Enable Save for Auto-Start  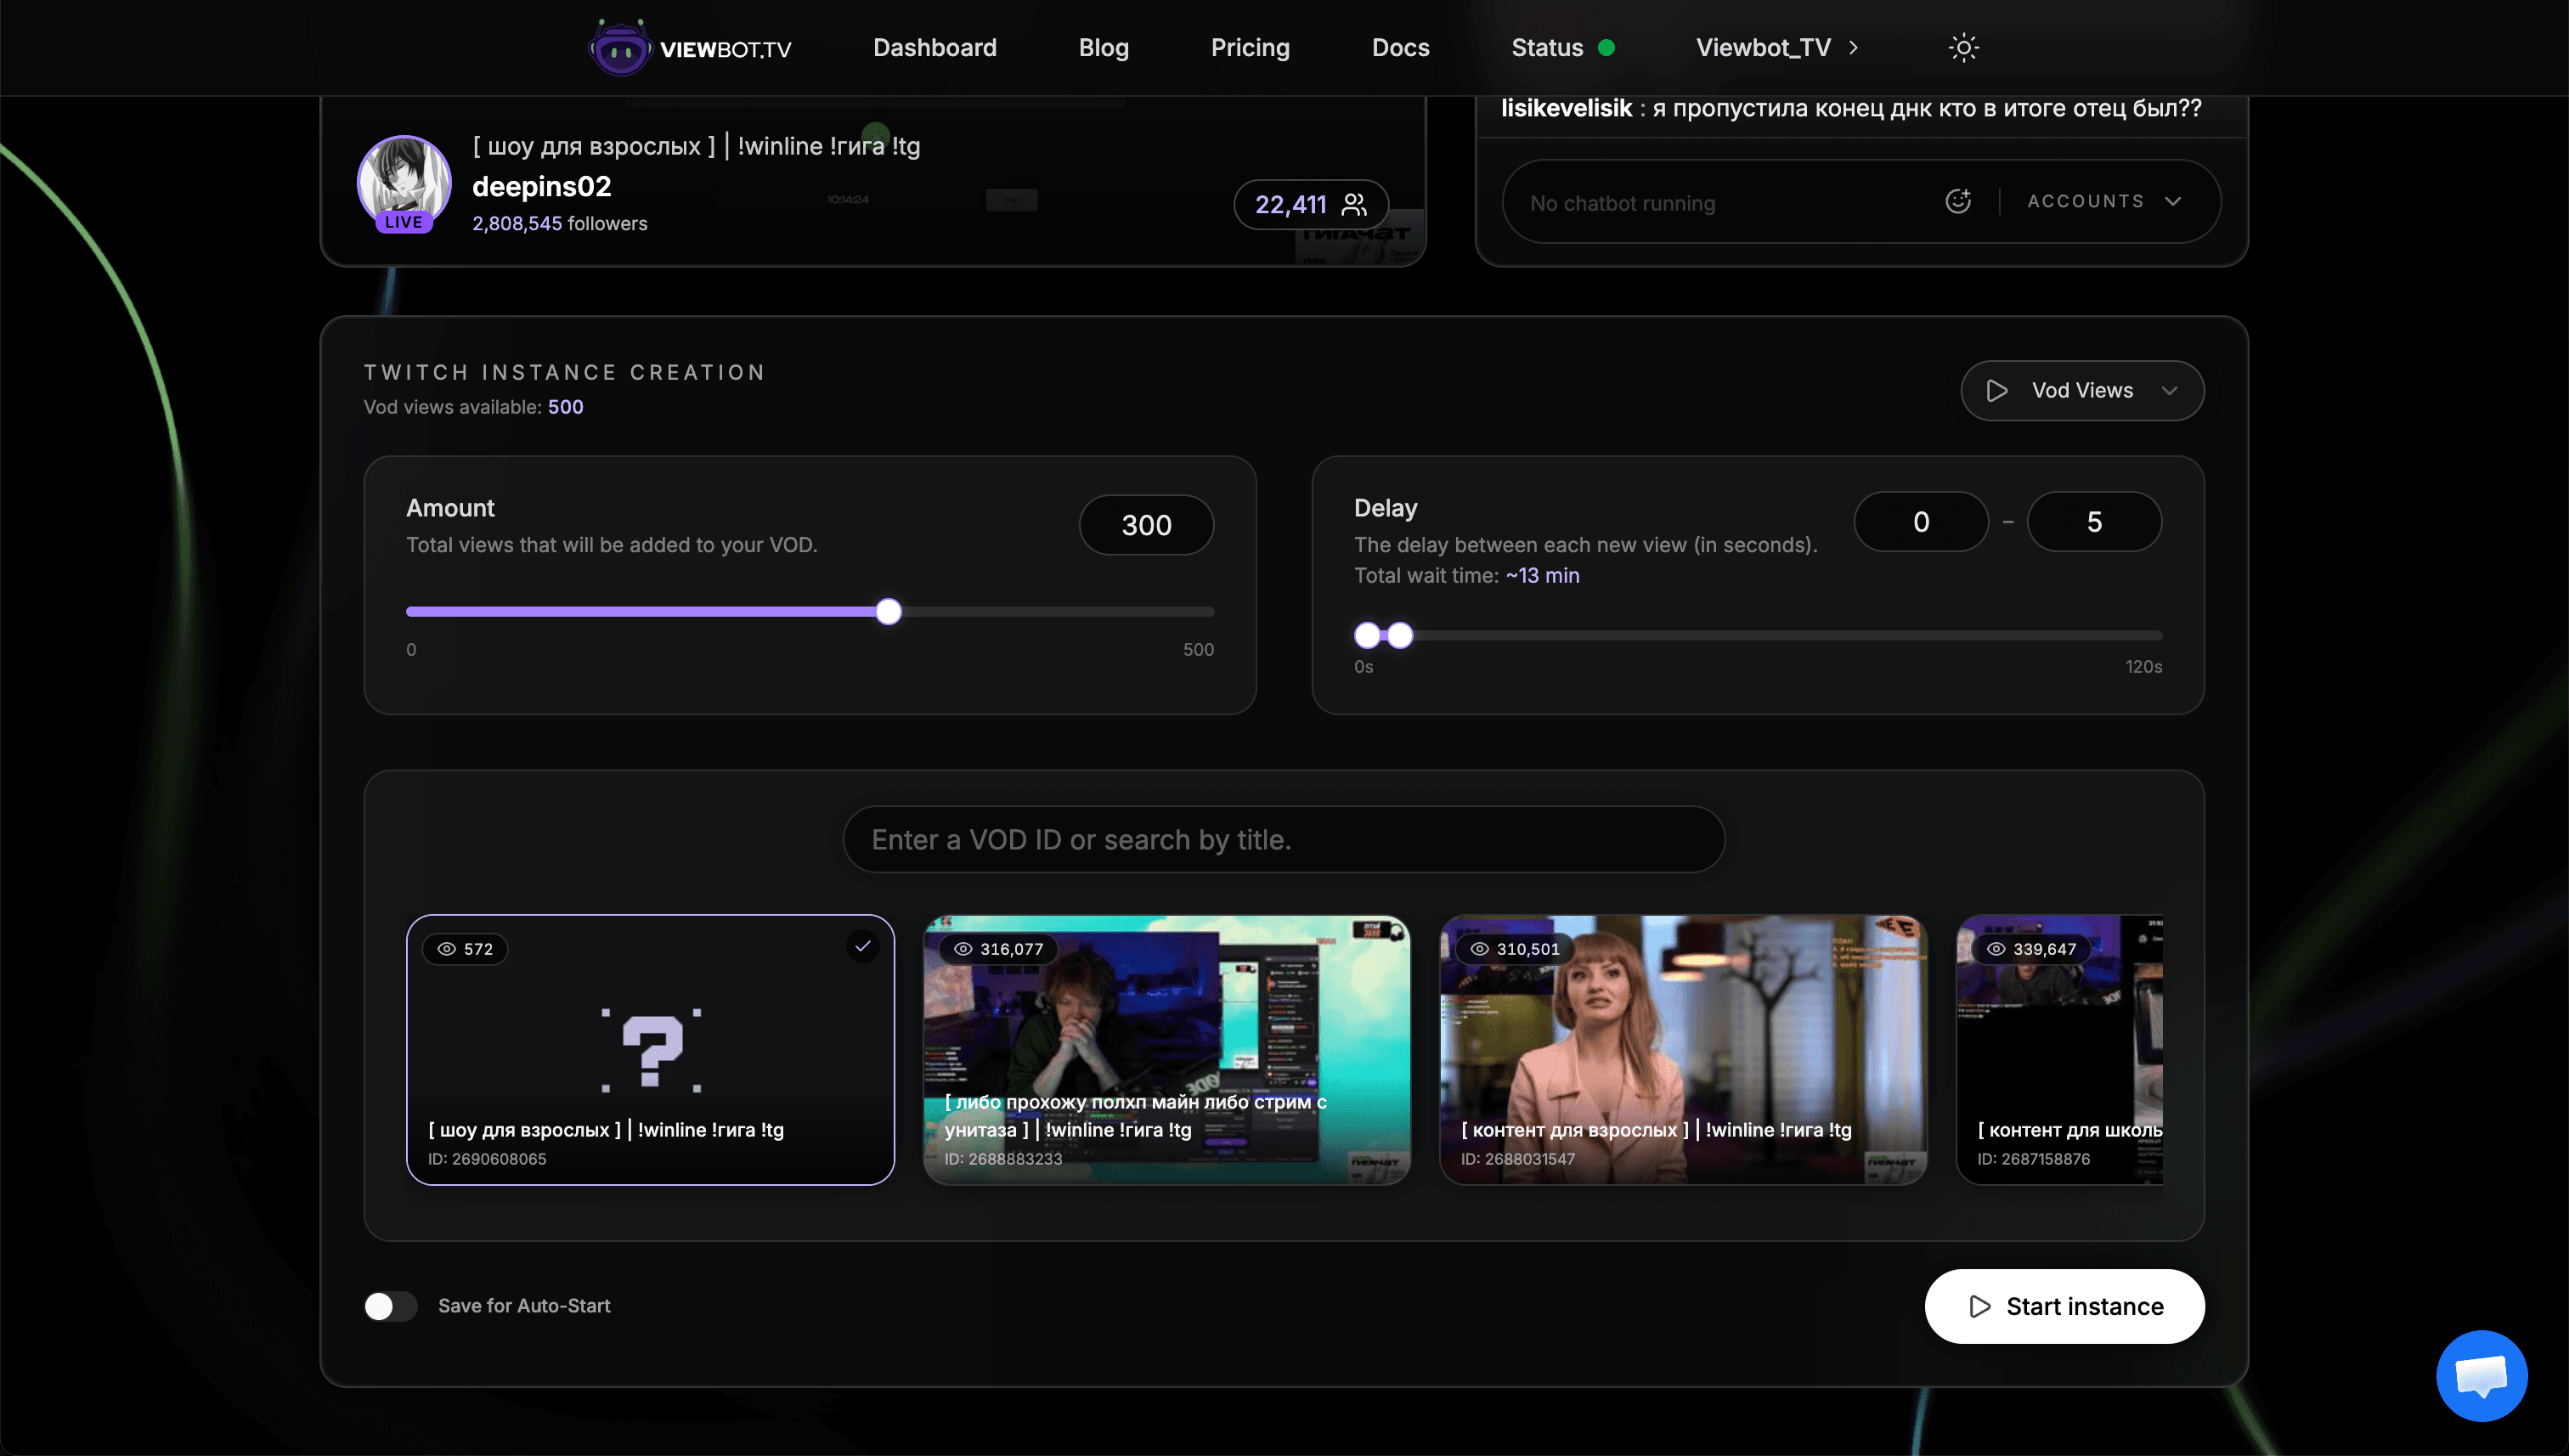(390, 1306)
